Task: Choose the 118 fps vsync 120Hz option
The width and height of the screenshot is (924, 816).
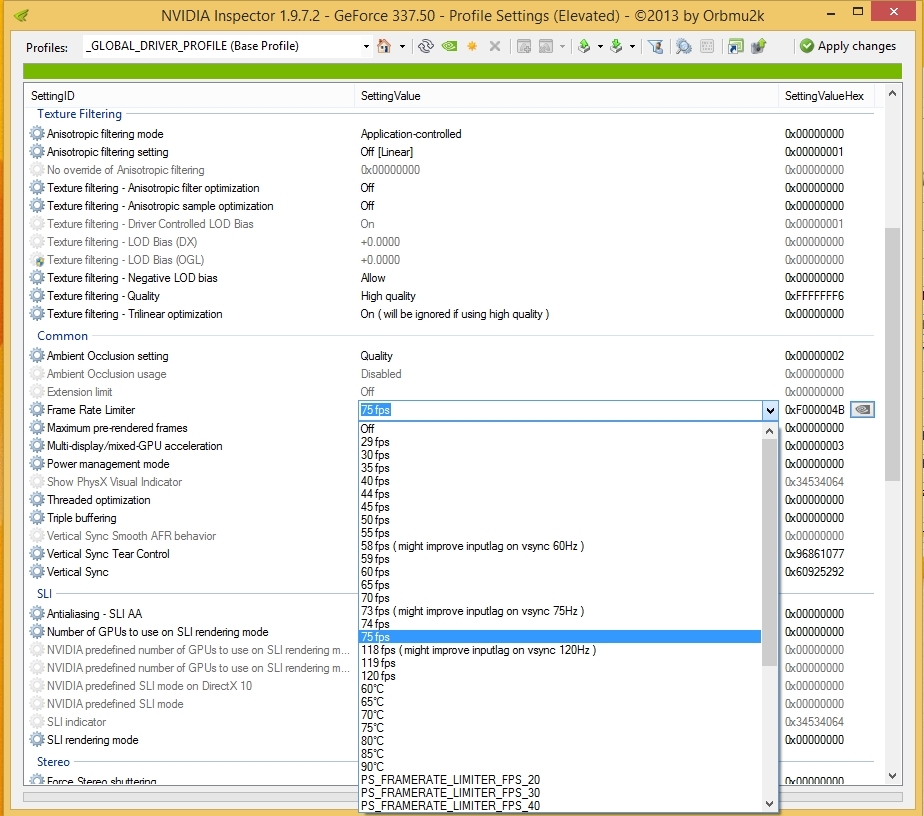Action: coord(560,650)
